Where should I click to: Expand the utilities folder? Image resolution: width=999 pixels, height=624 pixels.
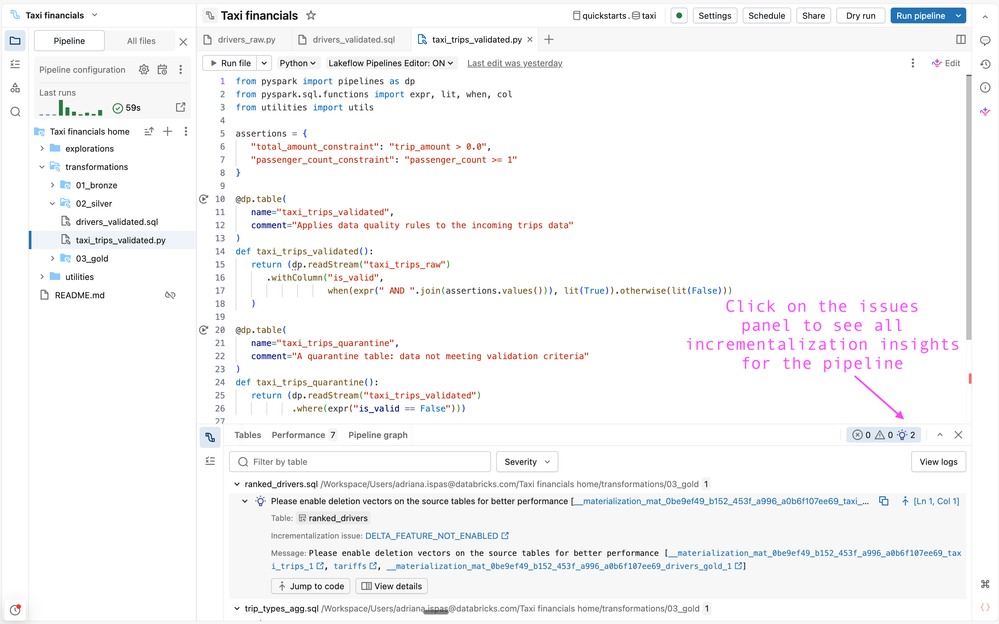click(42, 277)
